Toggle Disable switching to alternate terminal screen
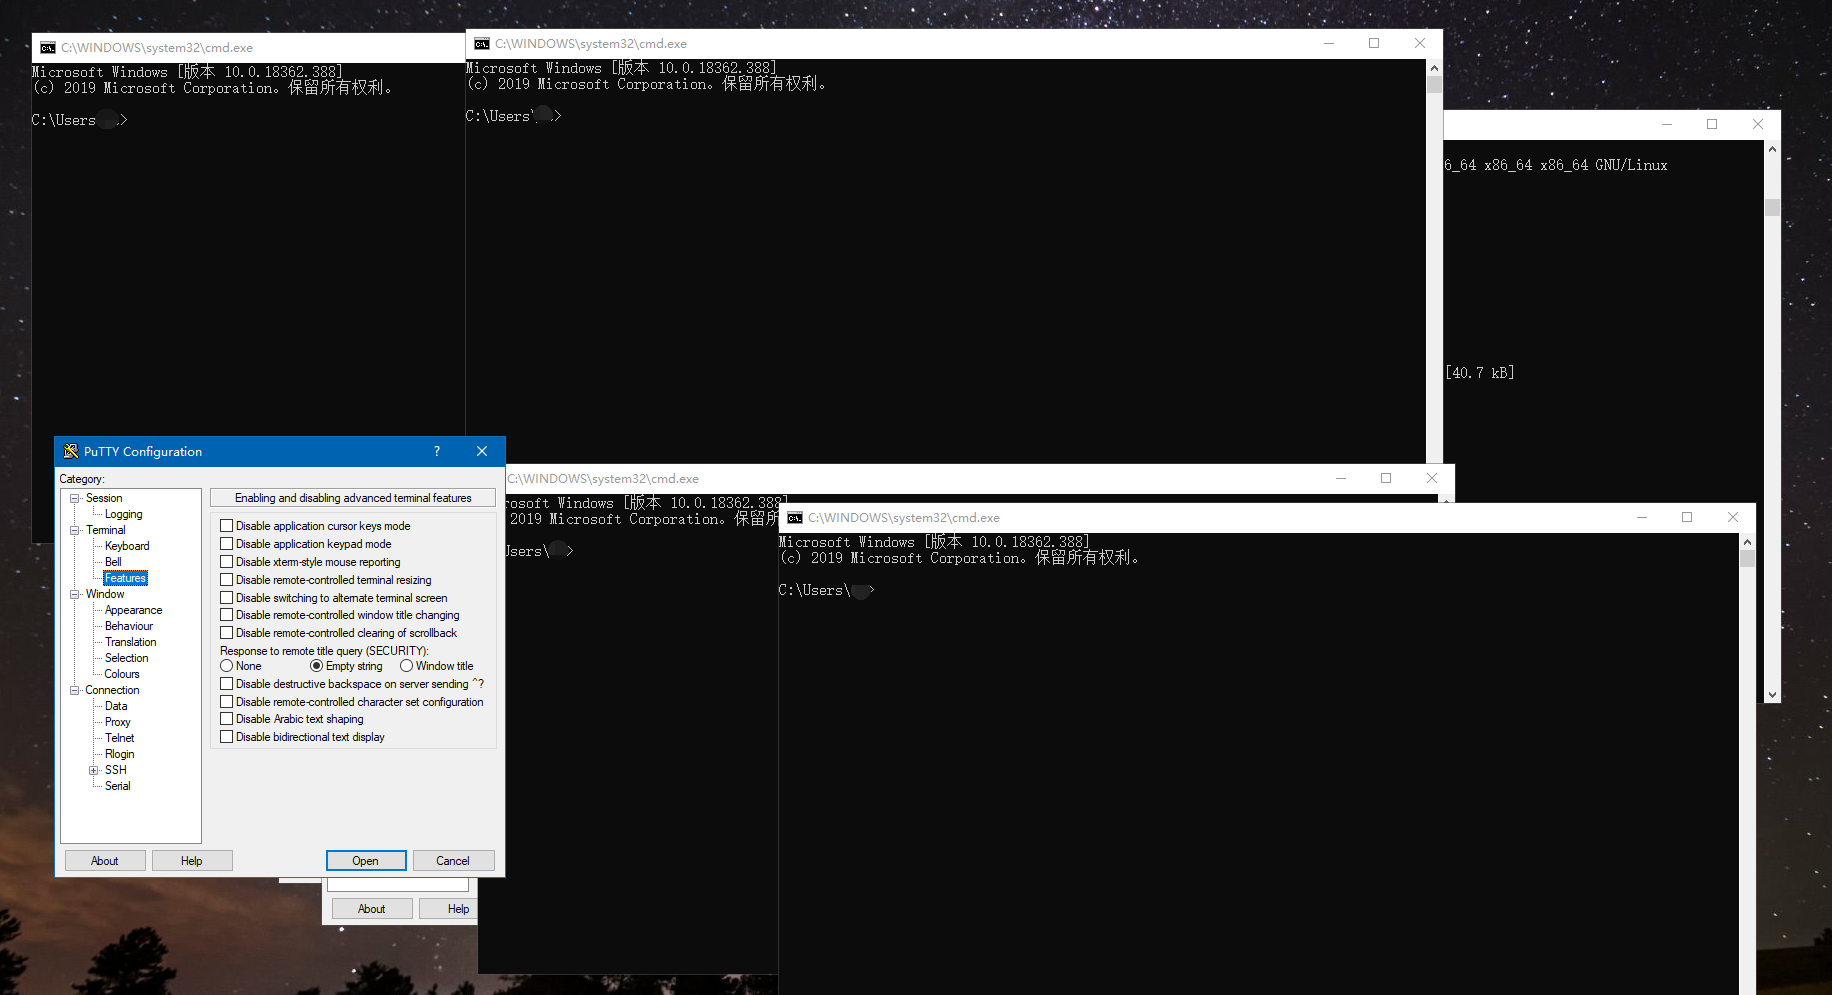Image resolution: width=1832 pixels, height=995 pixels. pos(227,598)
